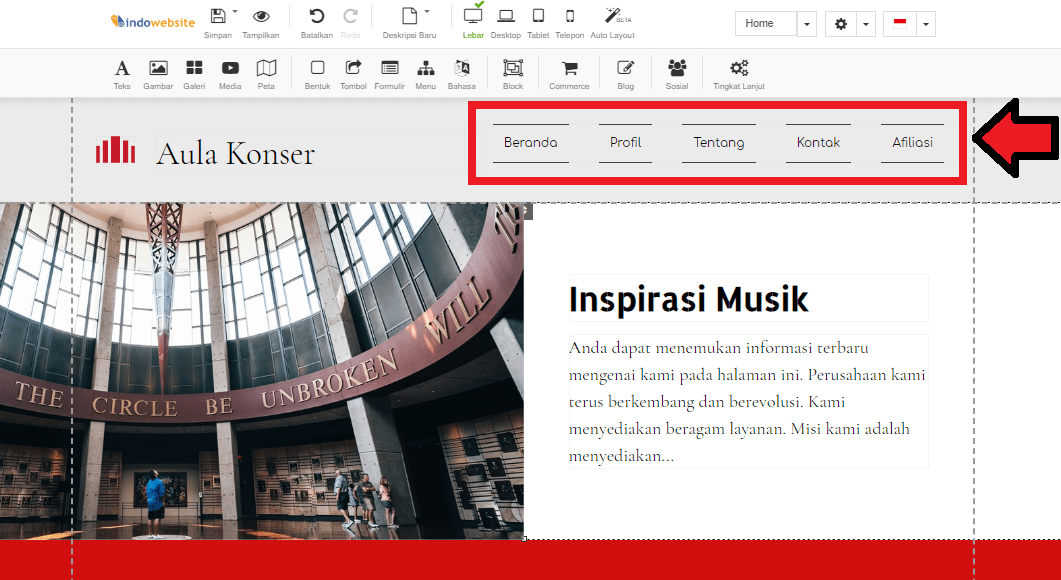Screen dimensions: 1061x580
Task: Open the Beranda navigation menu item
Action: (x=531, y=143)
